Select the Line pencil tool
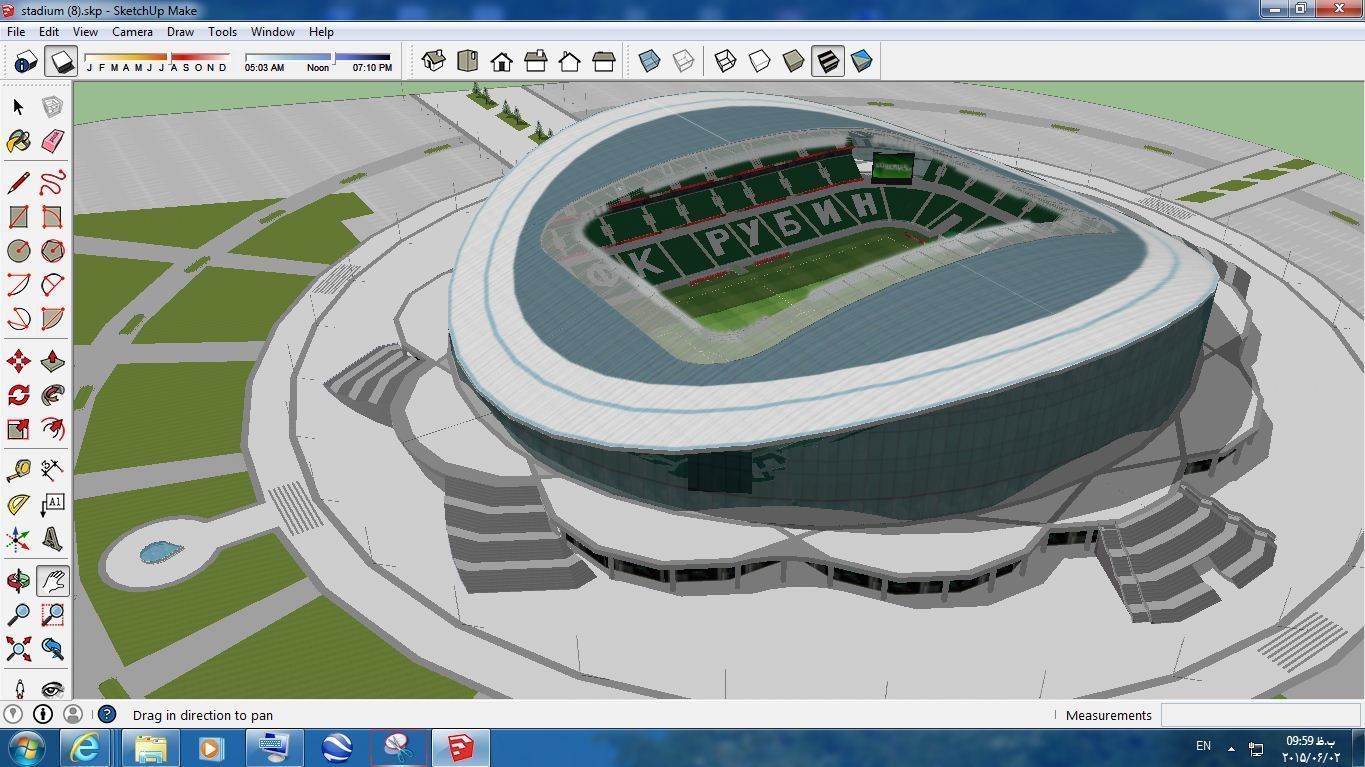 pos(18,183)
